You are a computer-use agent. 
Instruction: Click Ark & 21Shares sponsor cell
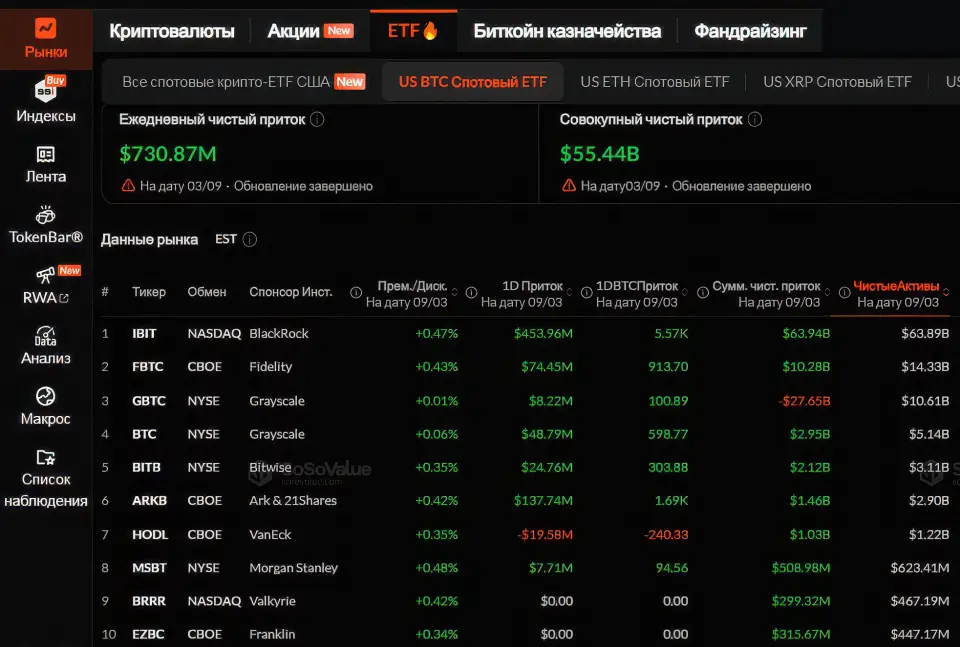click(x=293, y=500)
